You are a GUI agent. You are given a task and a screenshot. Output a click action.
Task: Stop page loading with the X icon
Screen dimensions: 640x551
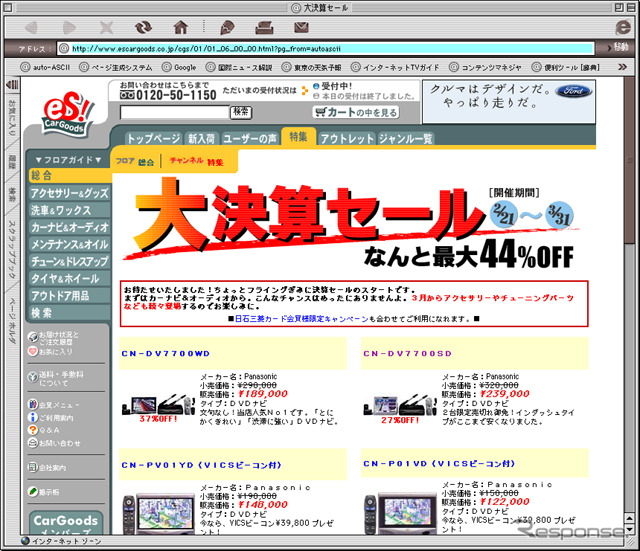(106, 28)
